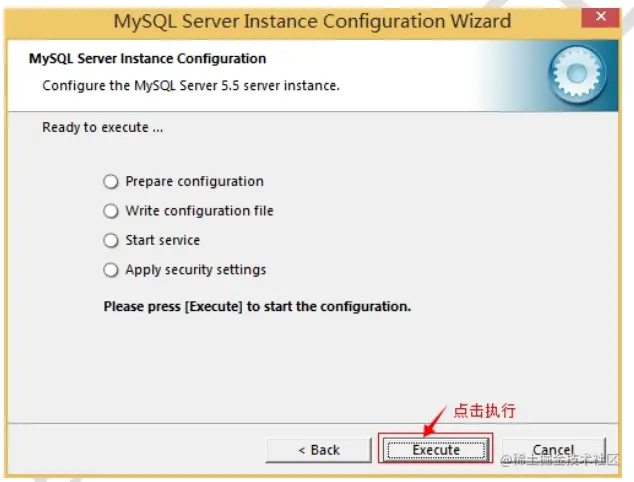Select the Write configuration file step indicator
Screen dimensions: 634x482
(x=111, y=211)
